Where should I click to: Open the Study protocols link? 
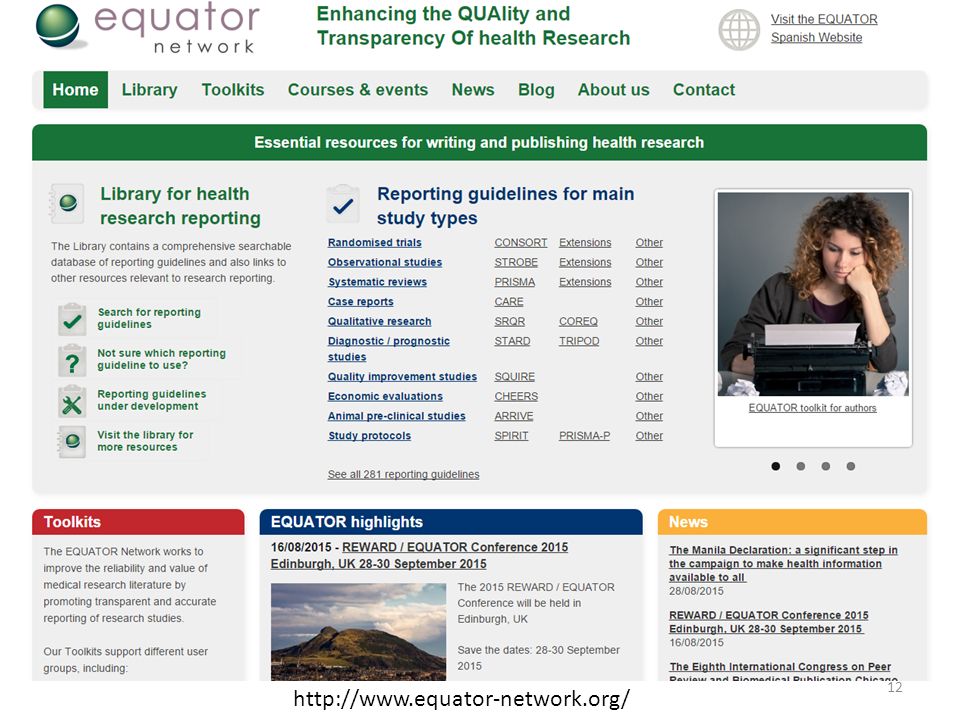click(x=369, y=435)
